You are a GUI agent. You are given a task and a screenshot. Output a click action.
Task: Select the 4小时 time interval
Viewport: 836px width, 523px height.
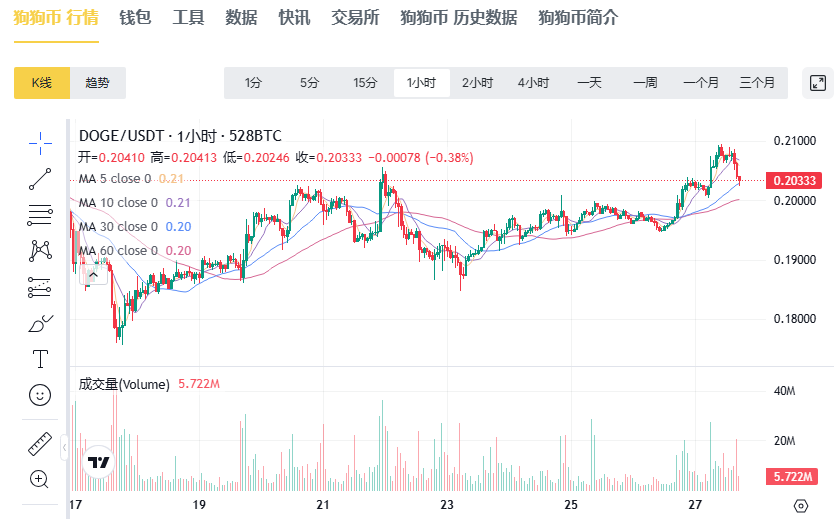533,83
